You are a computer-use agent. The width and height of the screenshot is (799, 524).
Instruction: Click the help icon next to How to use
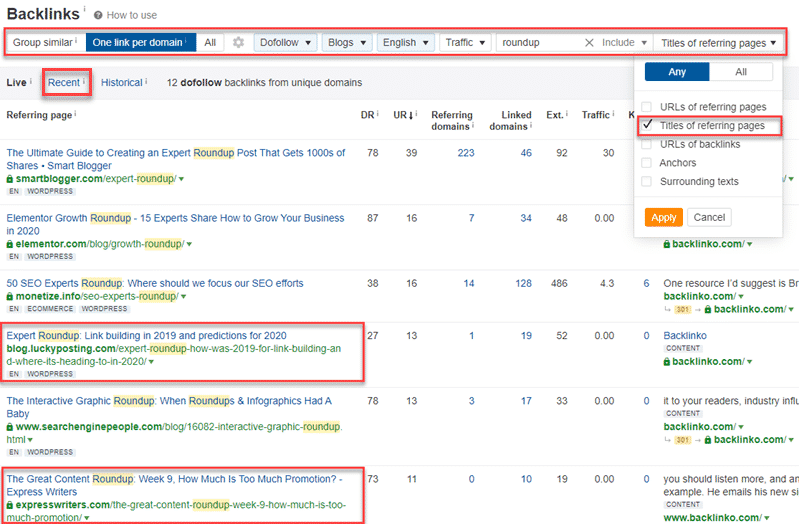(98, 16)
